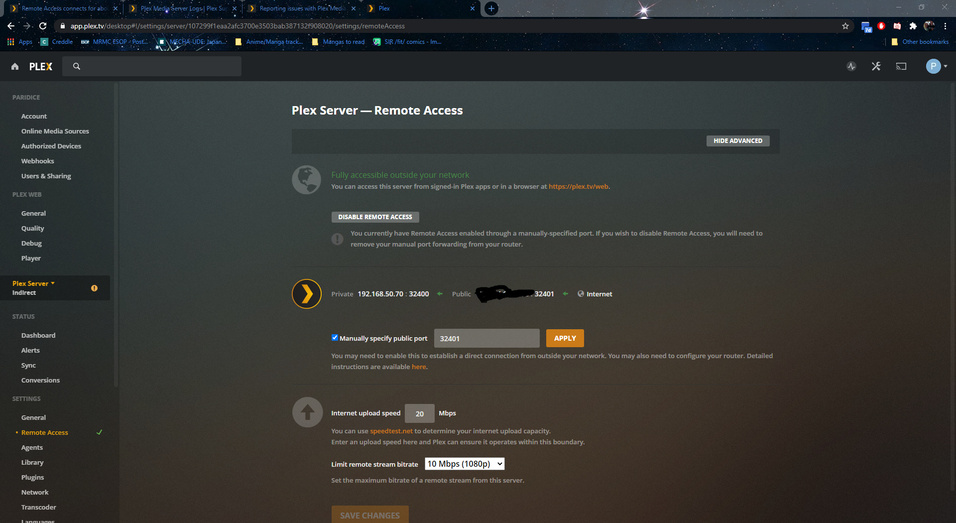Viewport: 956px width, 523px height.
Task: Open Library settings in sidebar
Action: coord(32,463)
